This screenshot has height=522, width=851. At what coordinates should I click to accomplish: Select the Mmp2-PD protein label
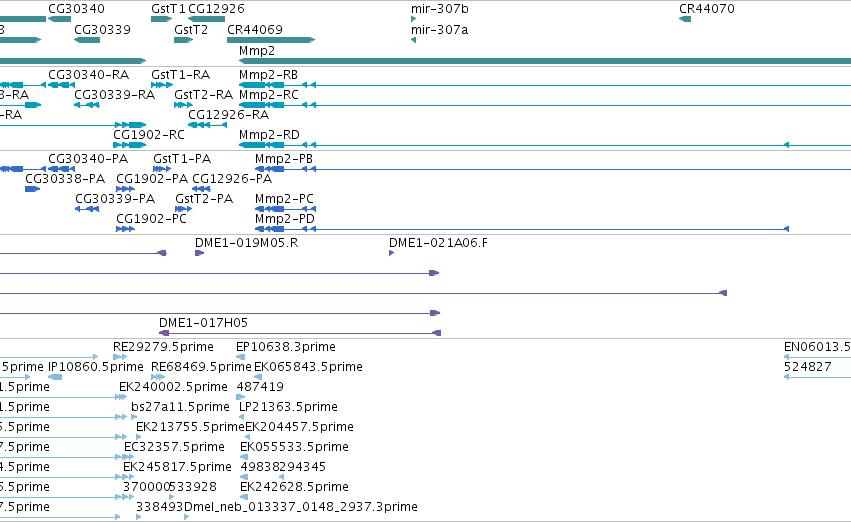click(x=285, y=219)
